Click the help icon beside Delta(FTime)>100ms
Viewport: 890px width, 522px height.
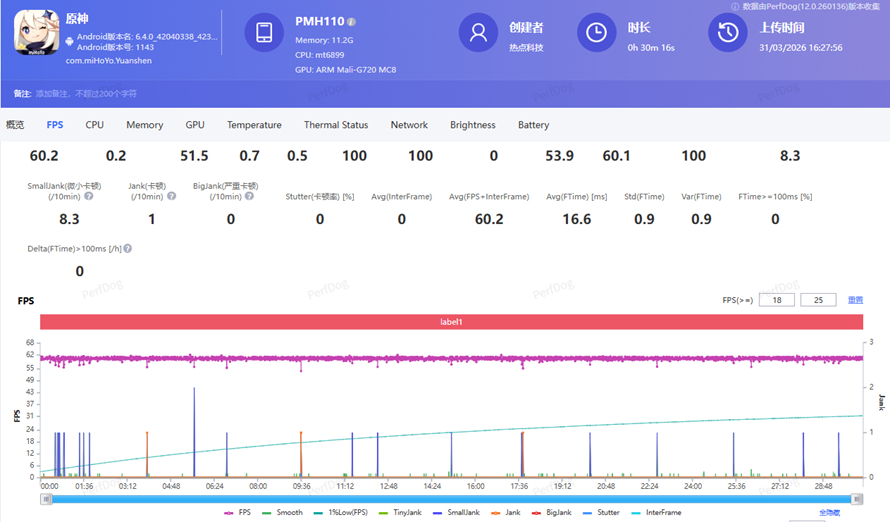(128, 248)
